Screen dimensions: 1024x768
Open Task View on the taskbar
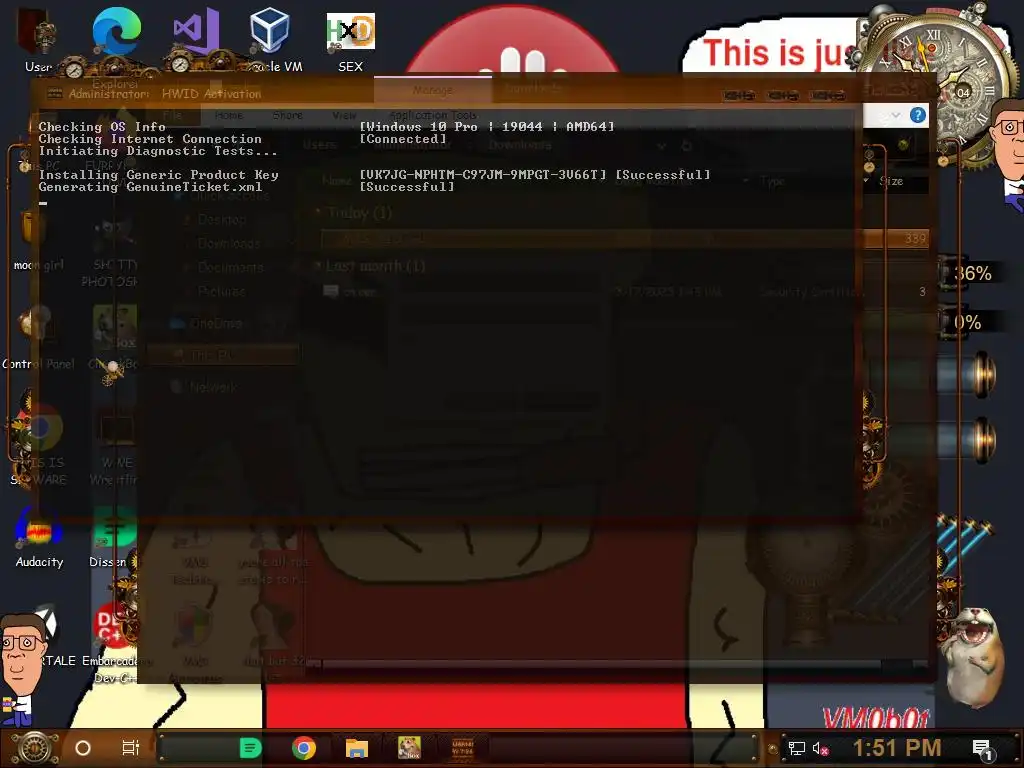pyautogui.click(x=131, y=748)
